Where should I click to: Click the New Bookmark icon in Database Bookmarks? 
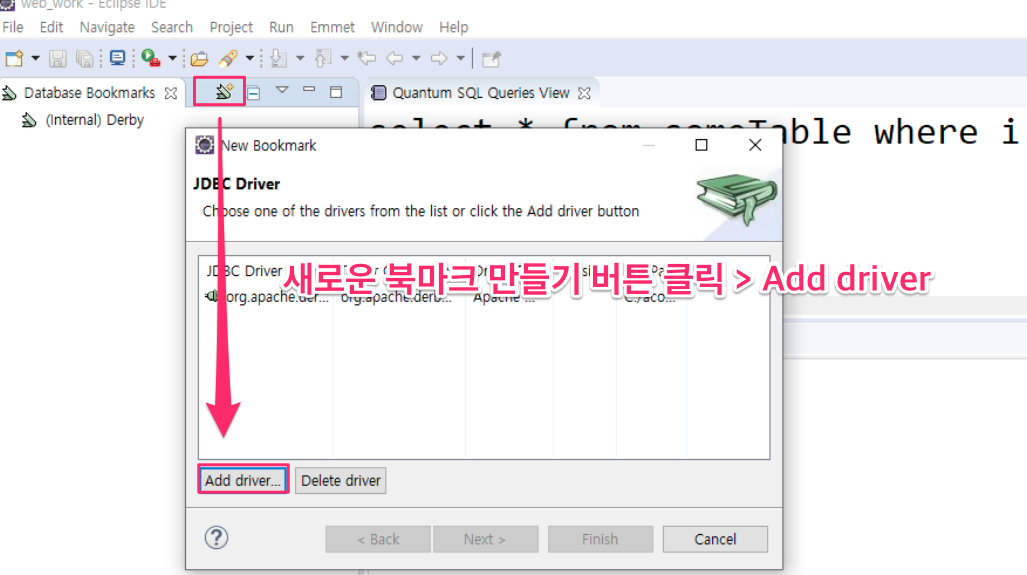coord(223,92)
